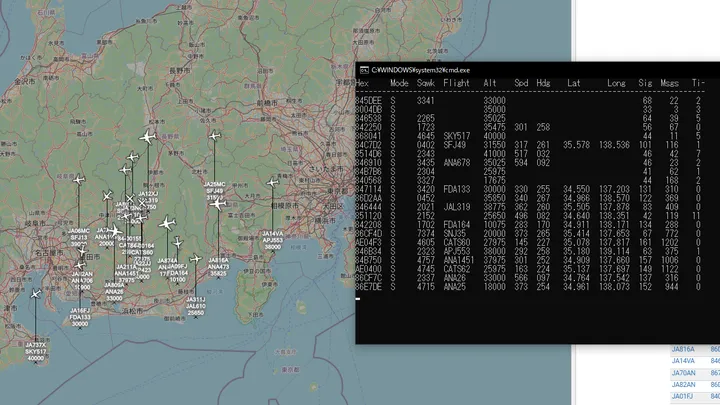Click the Sqwk column header in the console
720x405 pixels.
pyautogui.click(x=426, y=83)
